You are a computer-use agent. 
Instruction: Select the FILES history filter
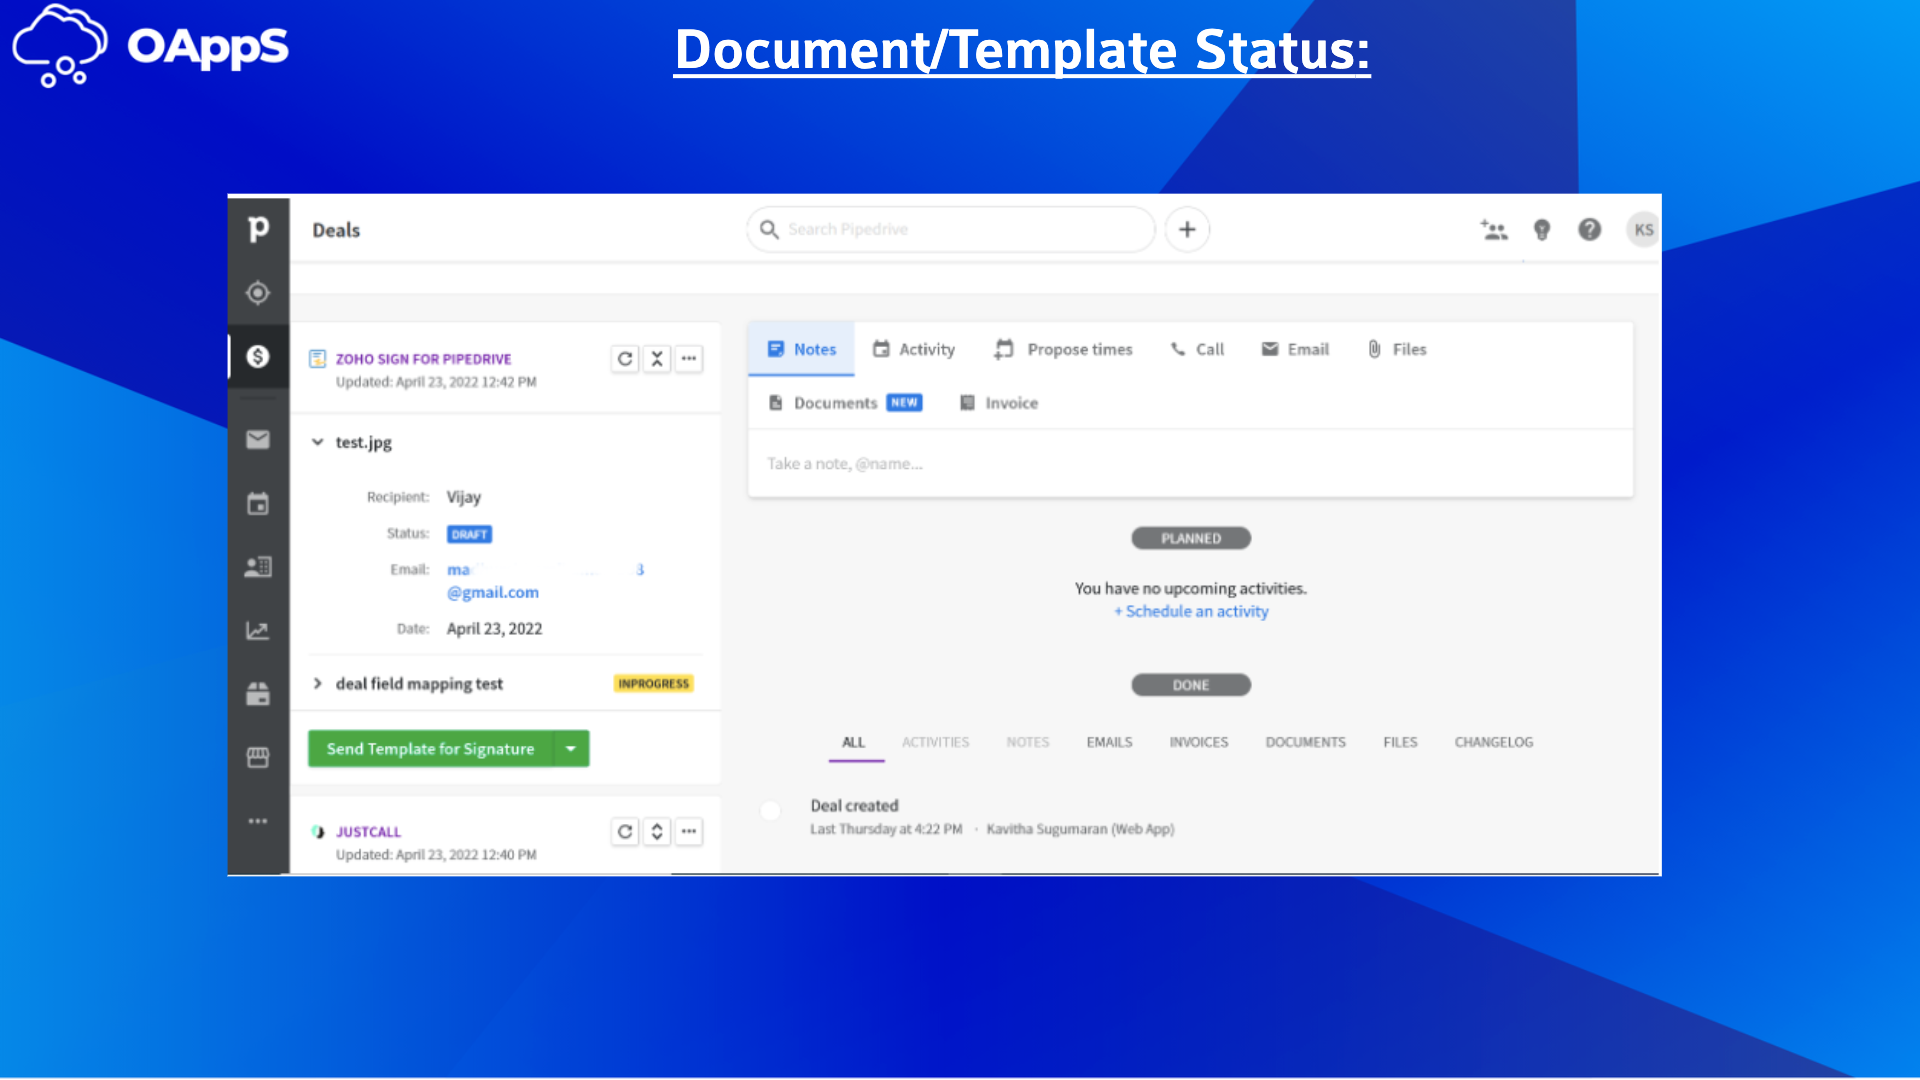[x=1400, y=742]
